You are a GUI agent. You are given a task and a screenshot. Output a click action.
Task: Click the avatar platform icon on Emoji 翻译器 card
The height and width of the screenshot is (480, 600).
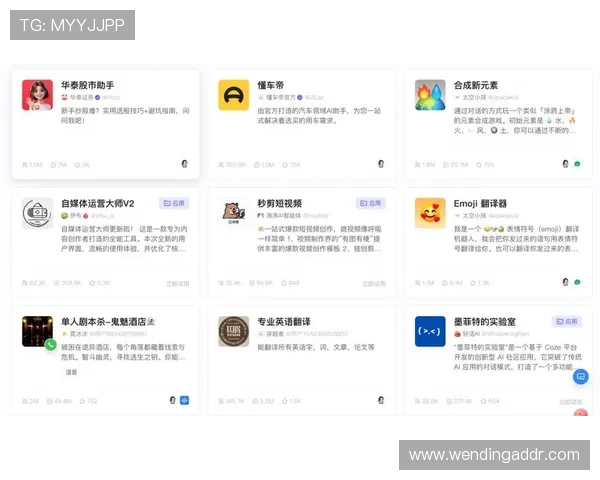[x=566, y=282]
